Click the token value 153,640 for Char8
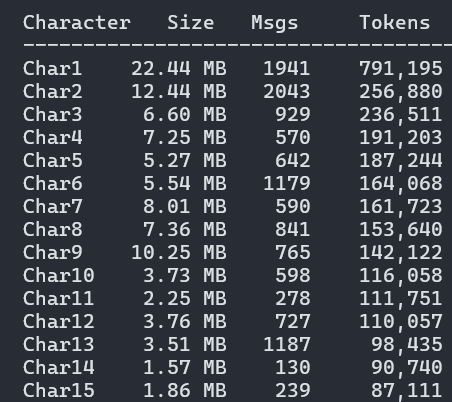Screen dimensions: 452x402 pyautogui.click(x=401, y=229)
